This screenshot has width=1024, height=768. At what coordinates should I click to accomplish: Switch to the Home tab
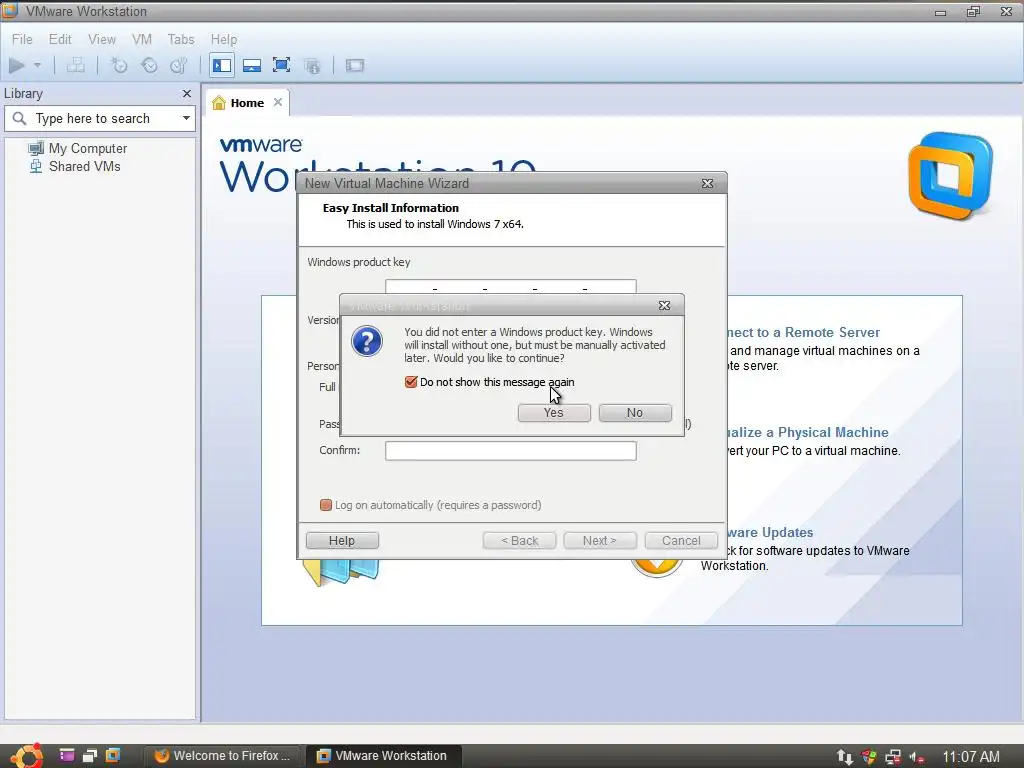[x=247, y=103]
